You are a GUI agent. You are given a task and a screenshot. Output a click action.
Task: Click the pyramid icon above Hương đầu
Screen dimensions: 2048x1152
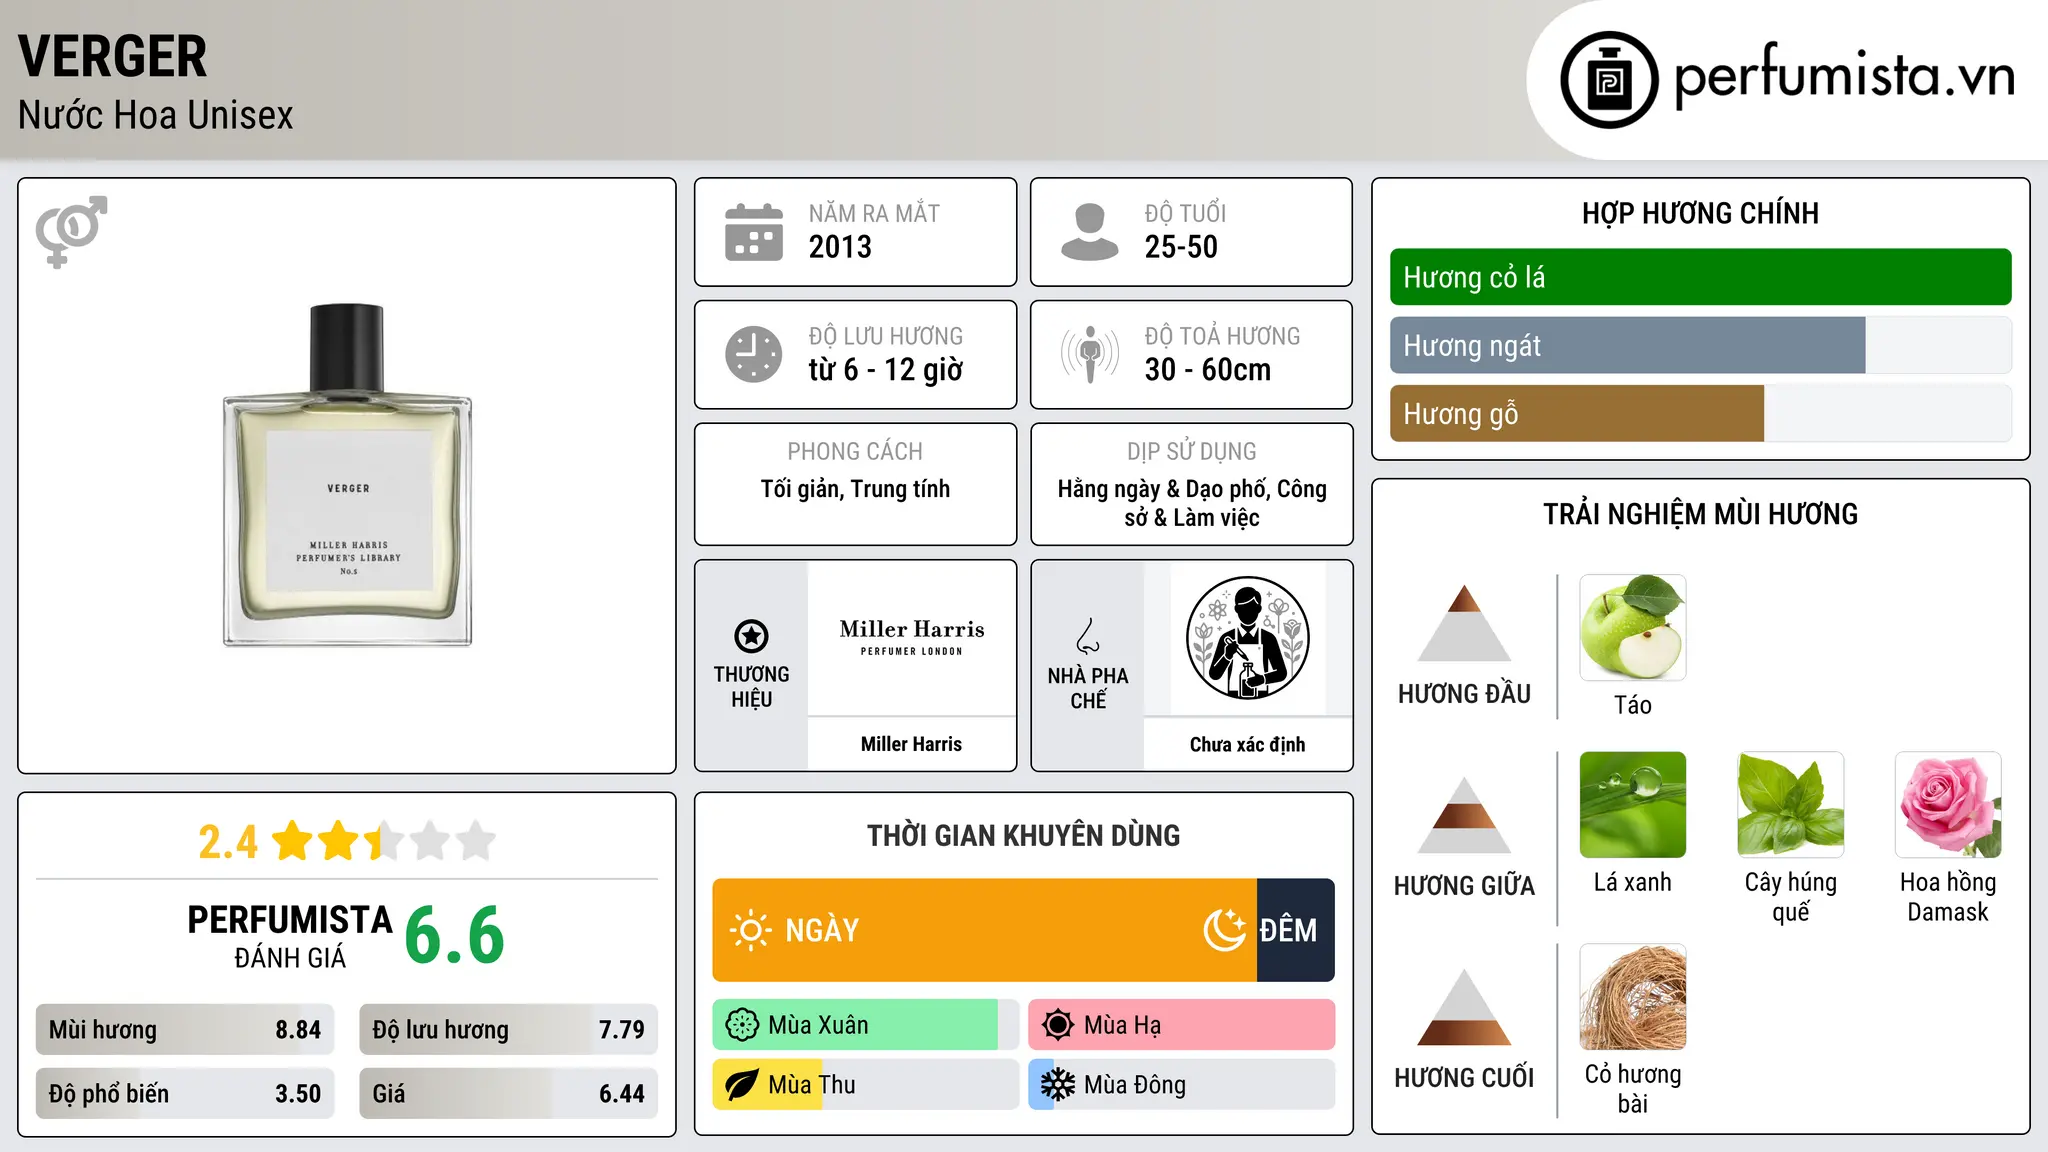point(1464,623)
